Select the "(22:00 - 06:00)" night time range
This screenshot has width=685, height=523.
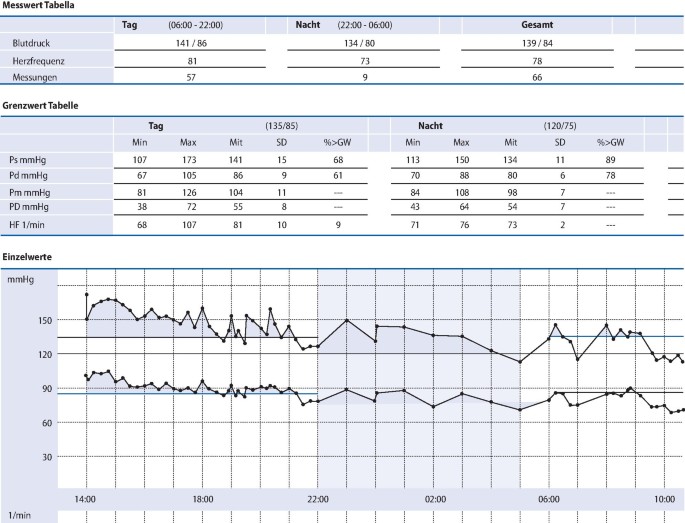pos(365,25)
